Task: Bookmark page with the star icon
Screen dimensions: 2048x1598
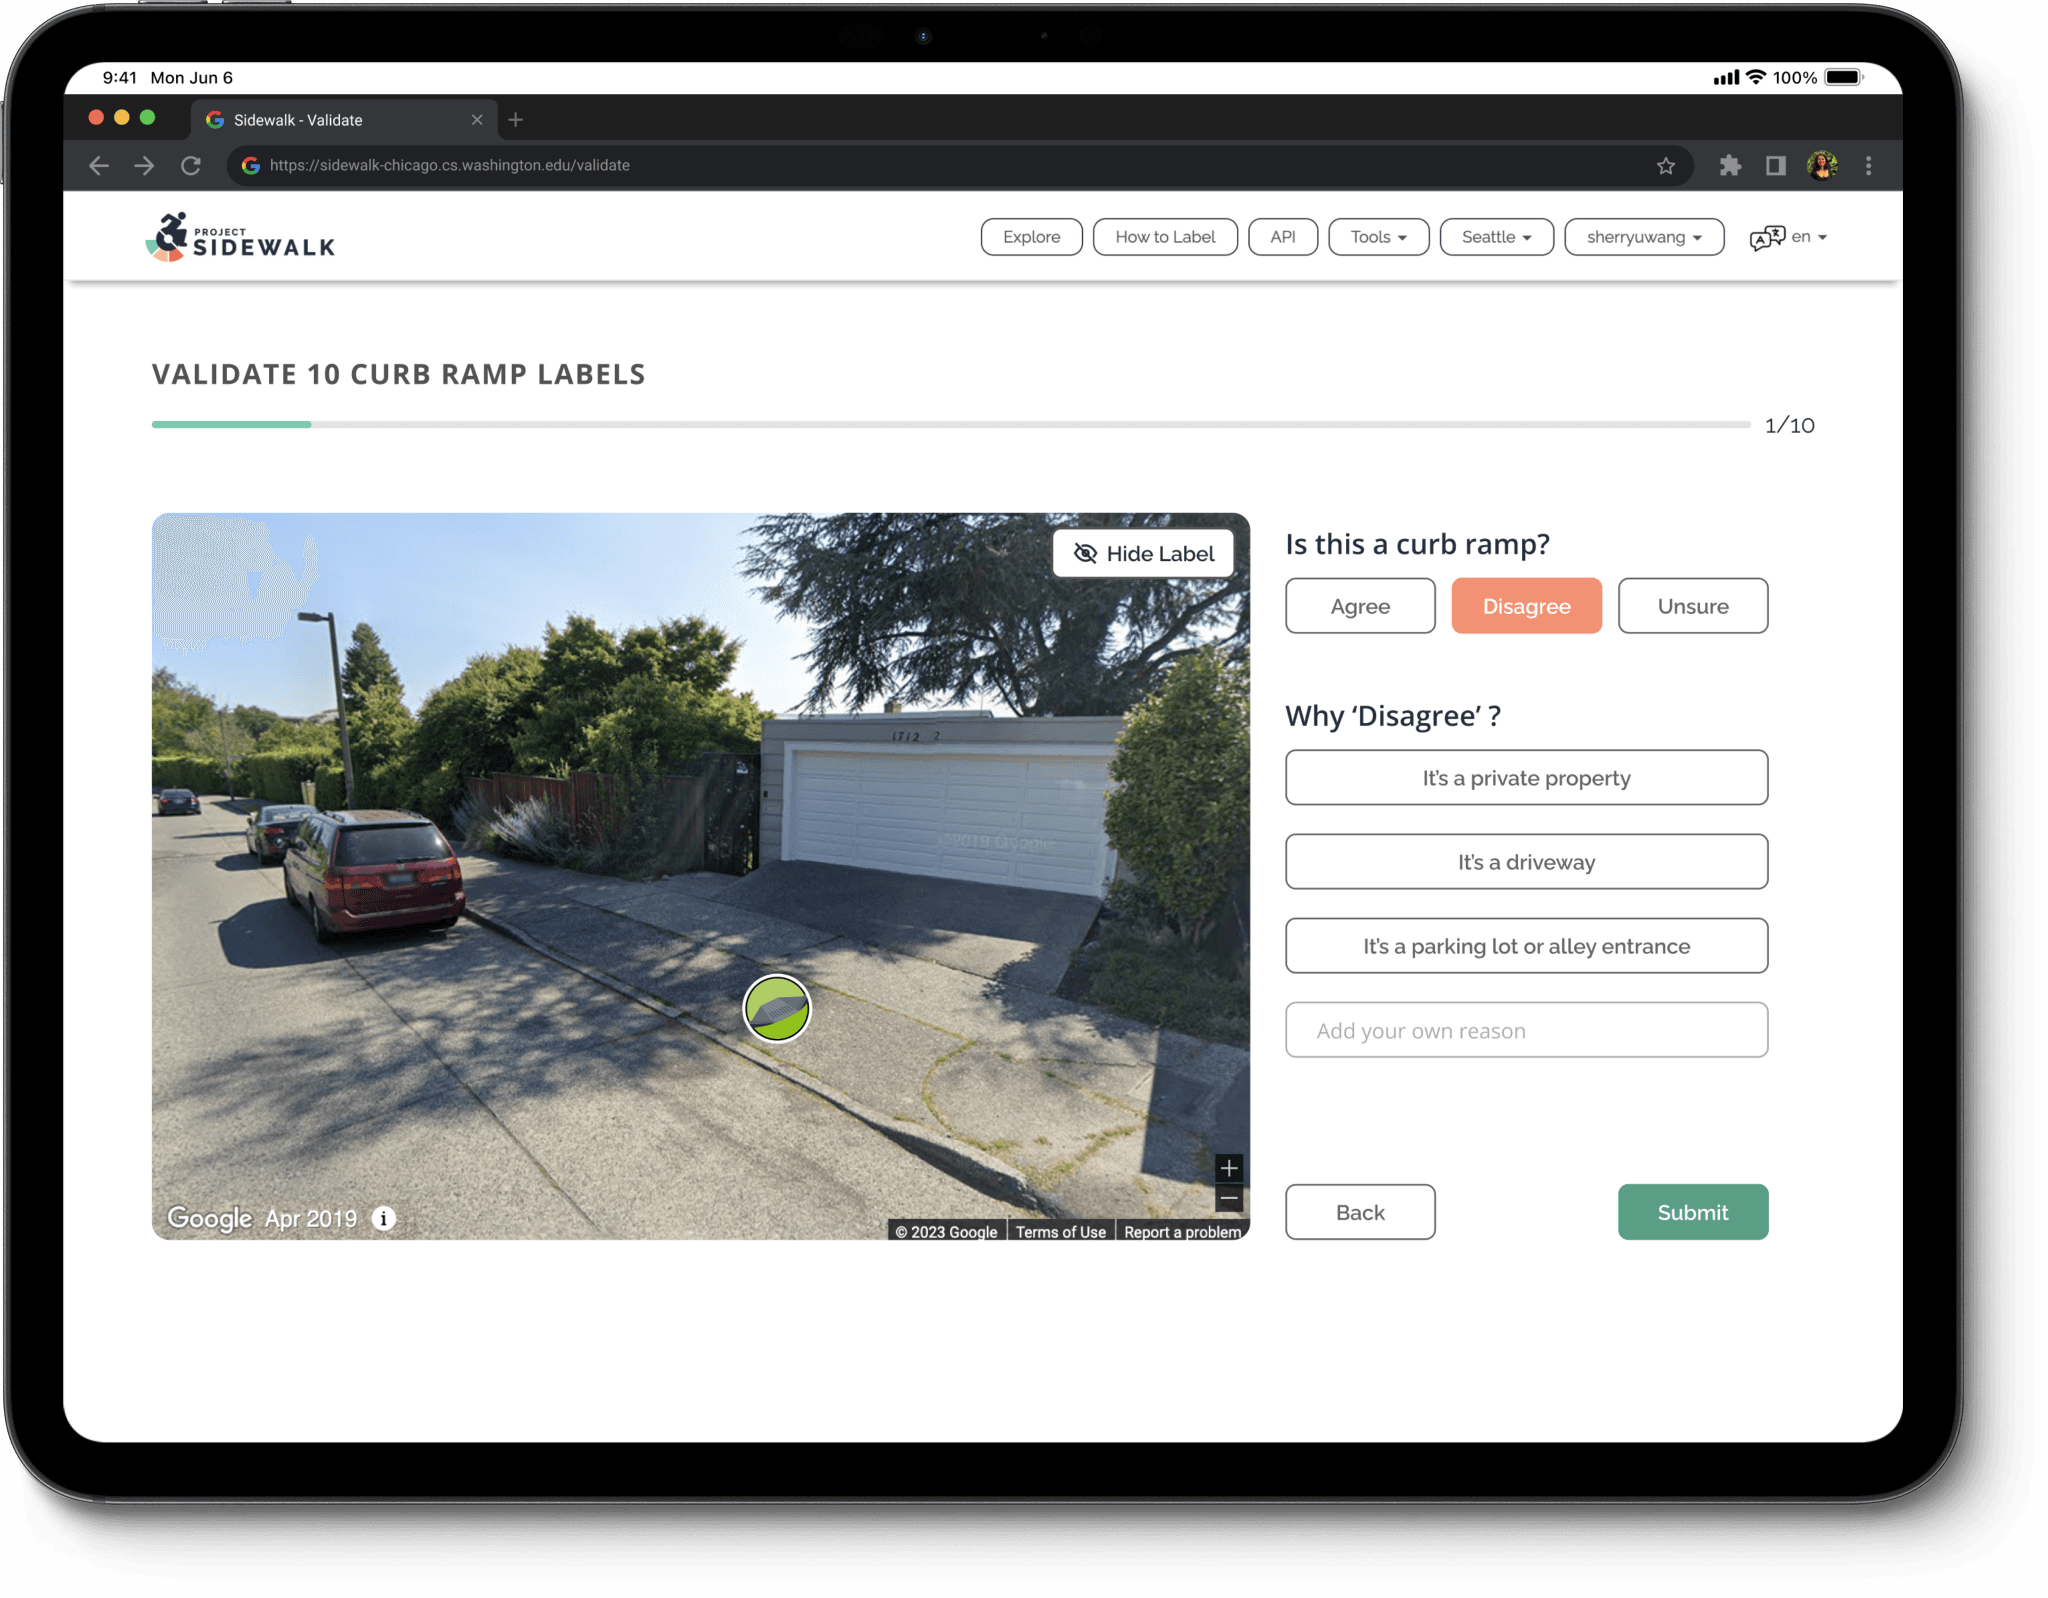Action: (1665, 166)
